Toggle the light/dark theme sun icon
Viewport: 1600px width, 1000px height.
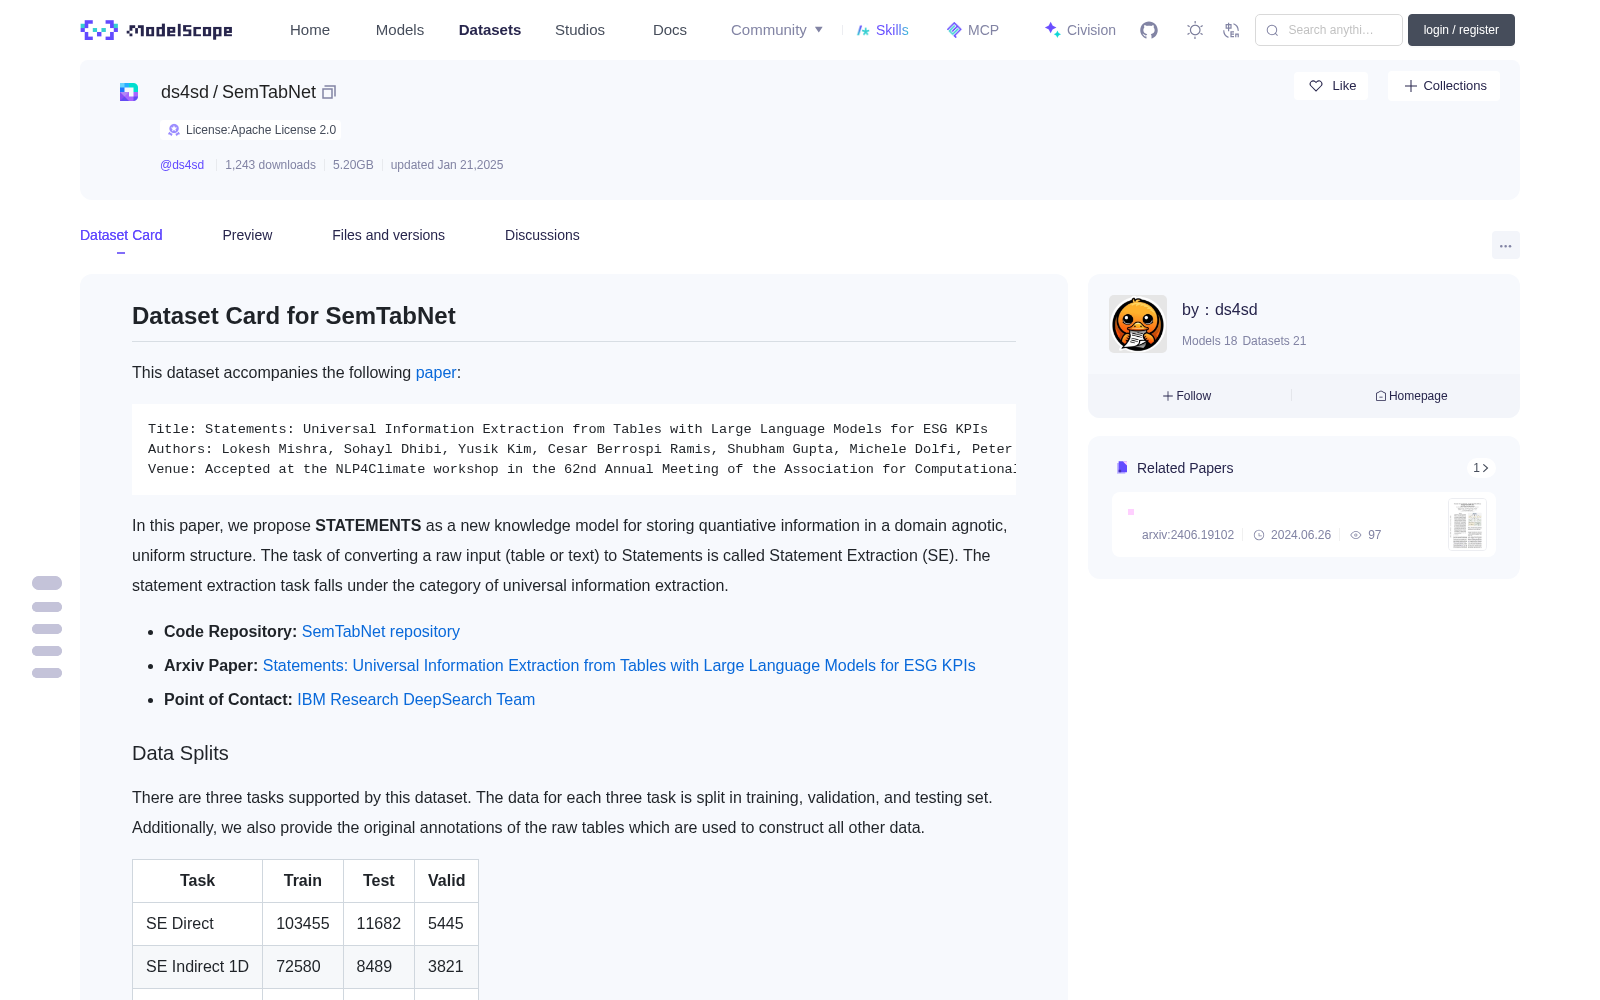click(1195, 30)
